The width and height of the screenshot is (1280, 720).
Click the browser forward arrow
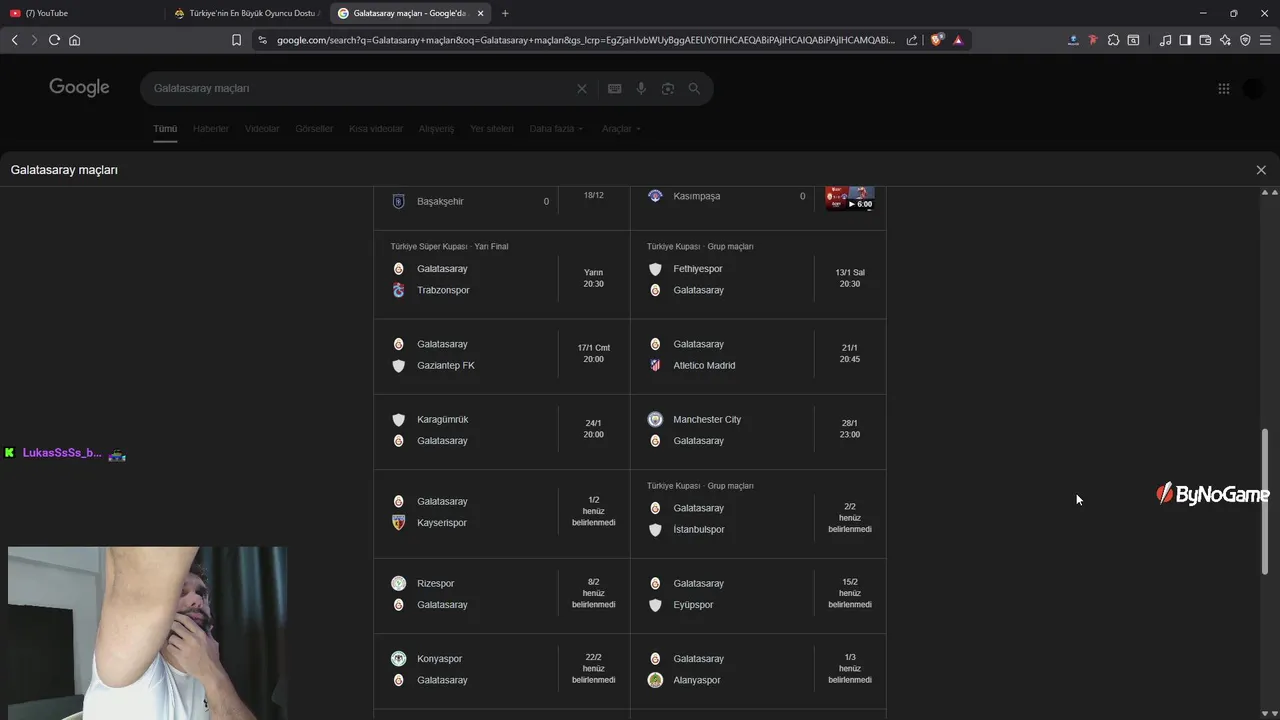(34, 40)
